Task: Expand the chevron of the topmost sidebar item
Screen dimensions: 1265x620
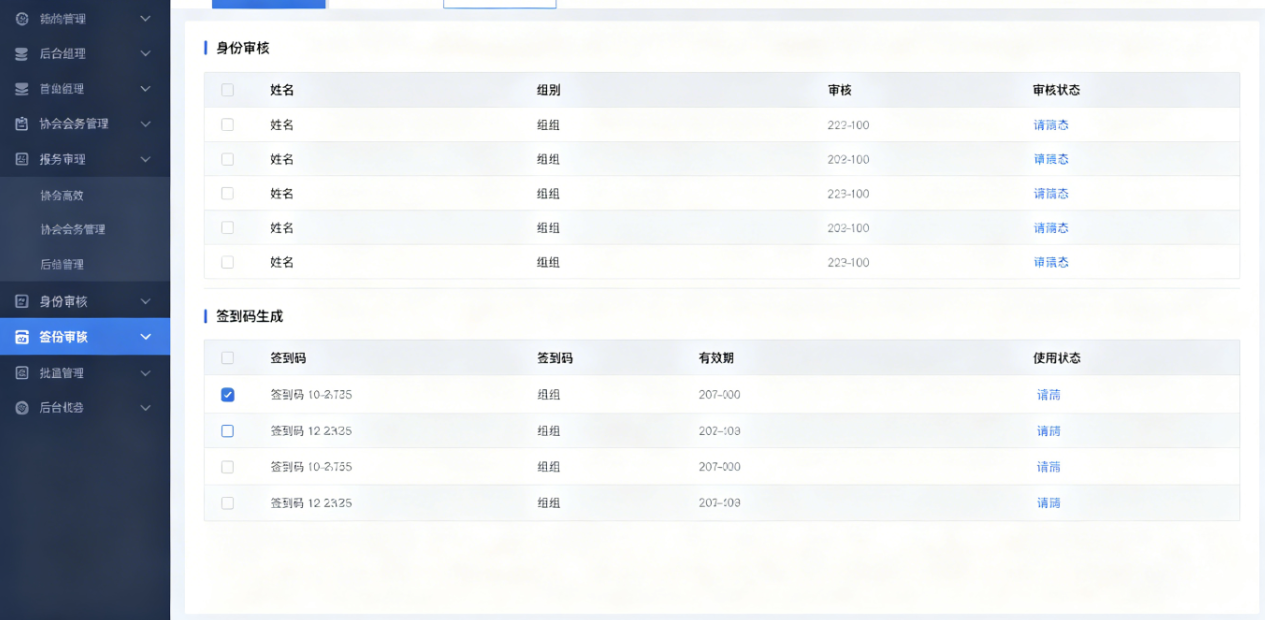Action: tap(145, 19)
